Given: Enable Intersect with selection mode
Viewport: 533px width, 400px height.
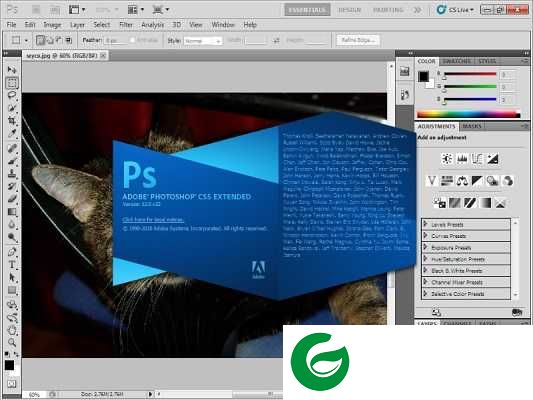Looking at the screenshot, I should [68, 40].
